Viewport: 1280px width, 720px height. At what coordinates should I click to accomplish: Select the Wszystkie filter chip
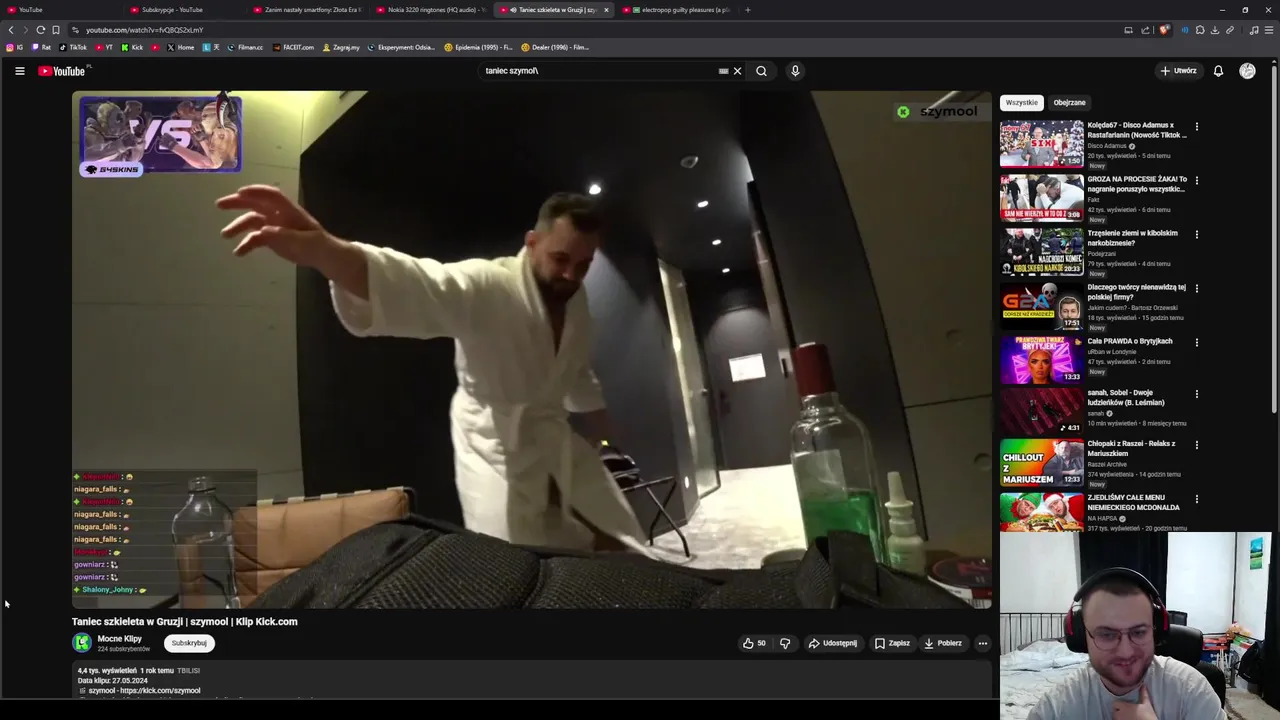1022,102
